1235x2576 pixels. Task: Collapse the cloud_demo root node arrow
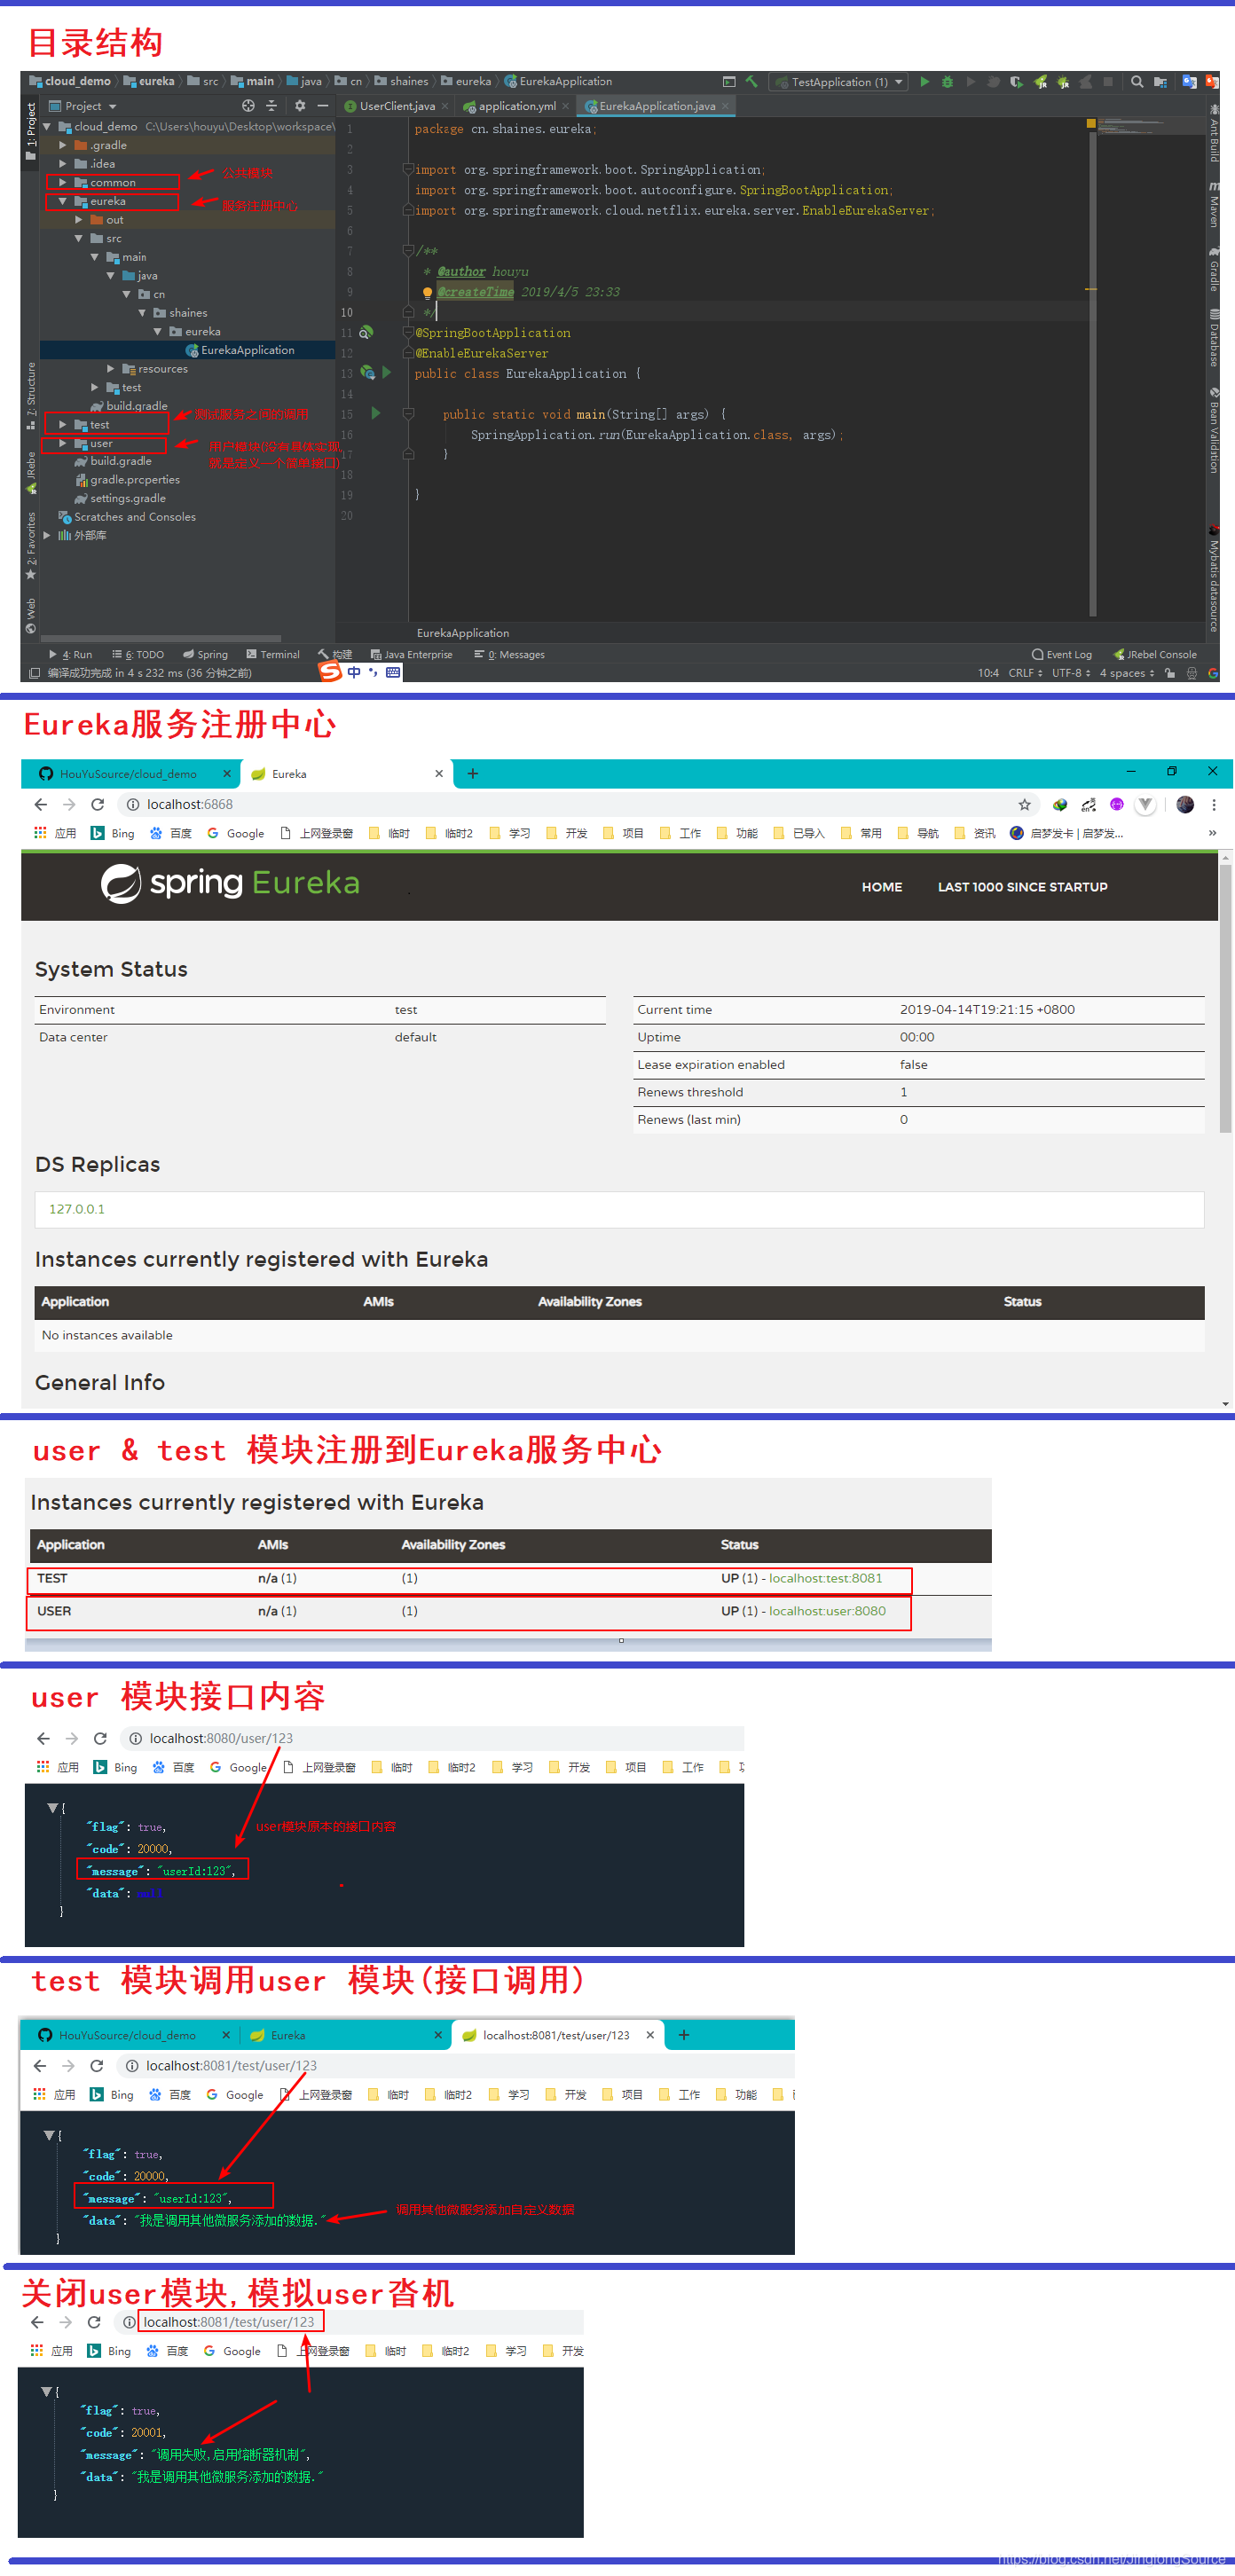(x=46, y=126)
